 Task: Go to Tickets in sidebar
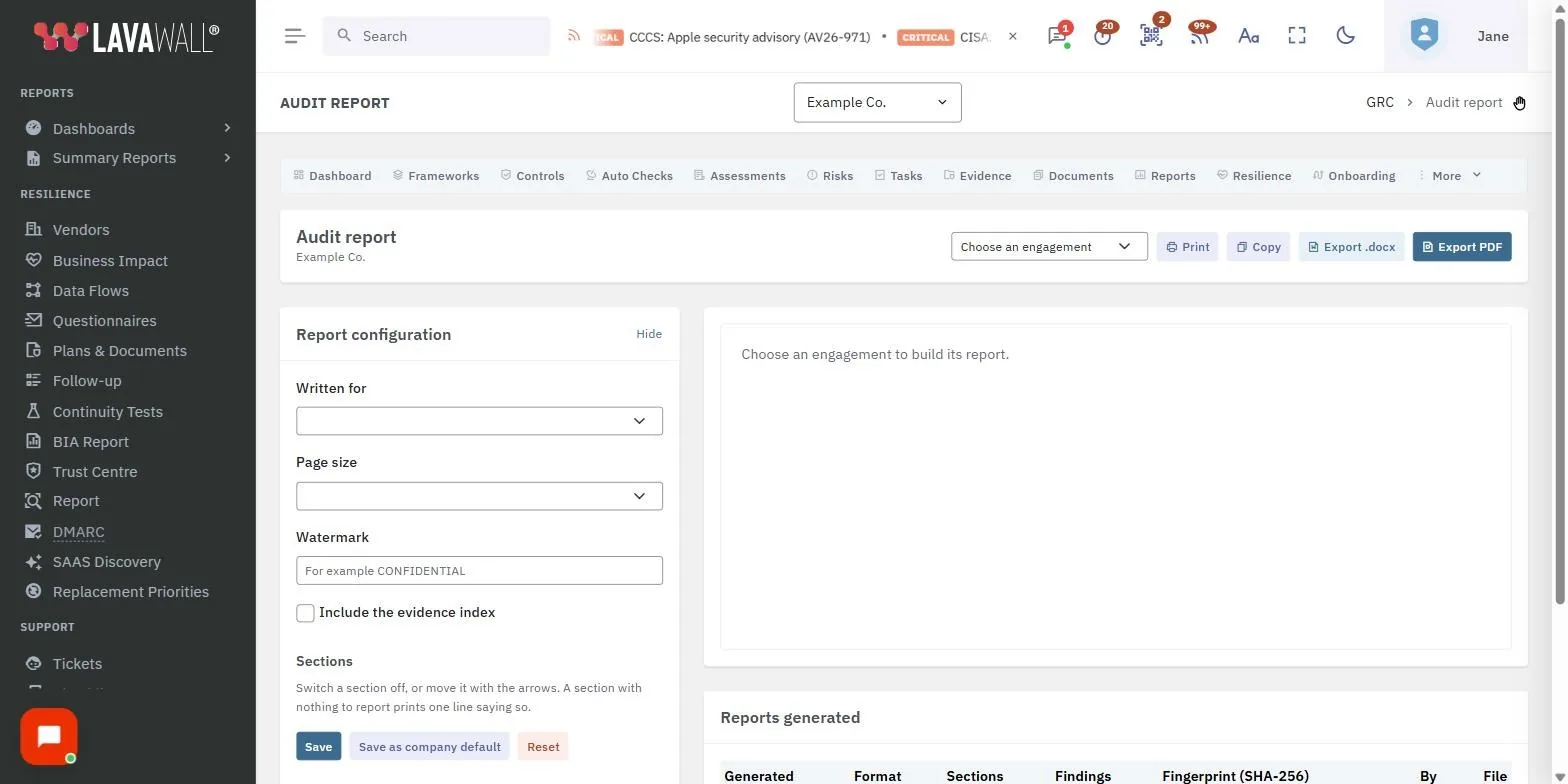point(77,664)
